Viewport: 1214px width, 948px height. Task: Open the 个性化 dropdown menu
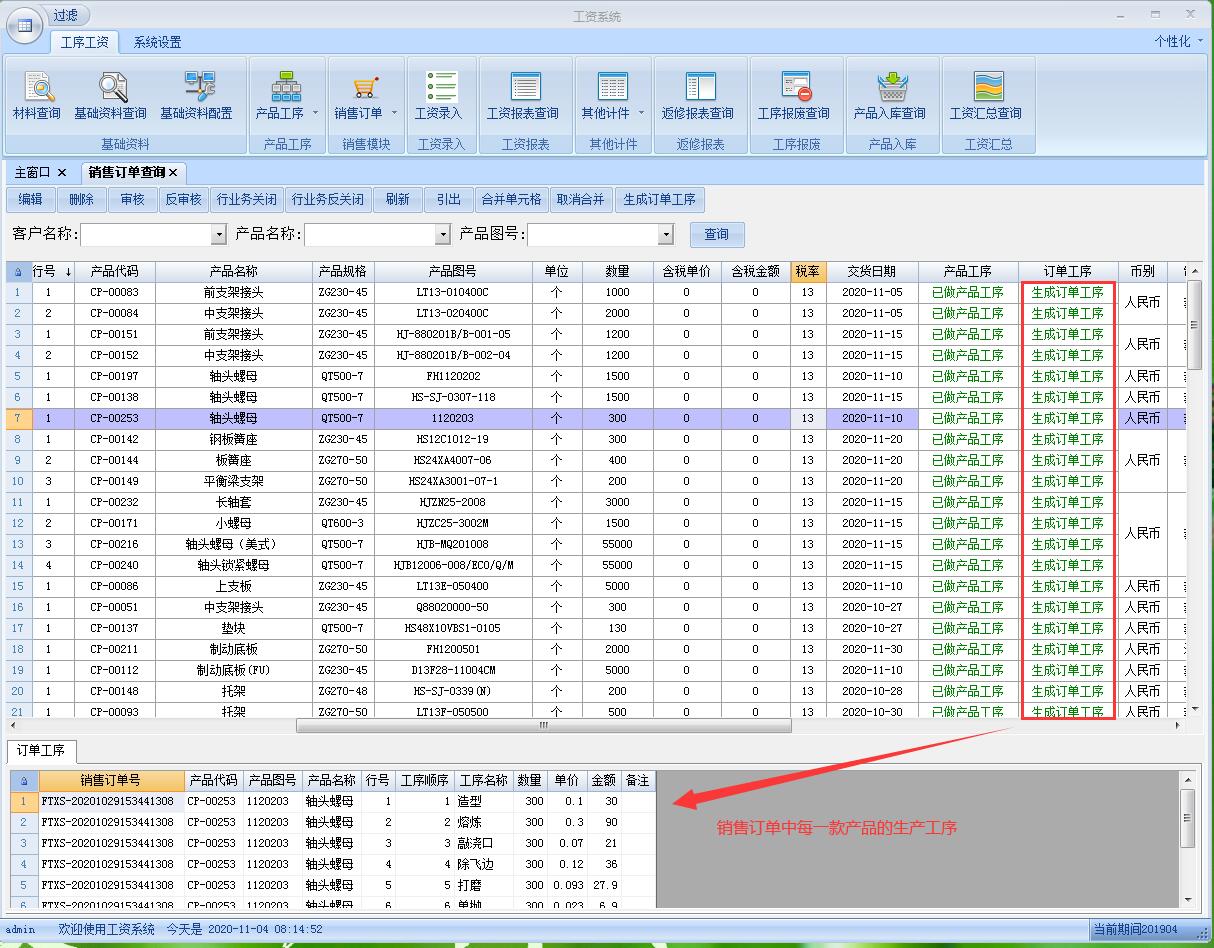1179,41
